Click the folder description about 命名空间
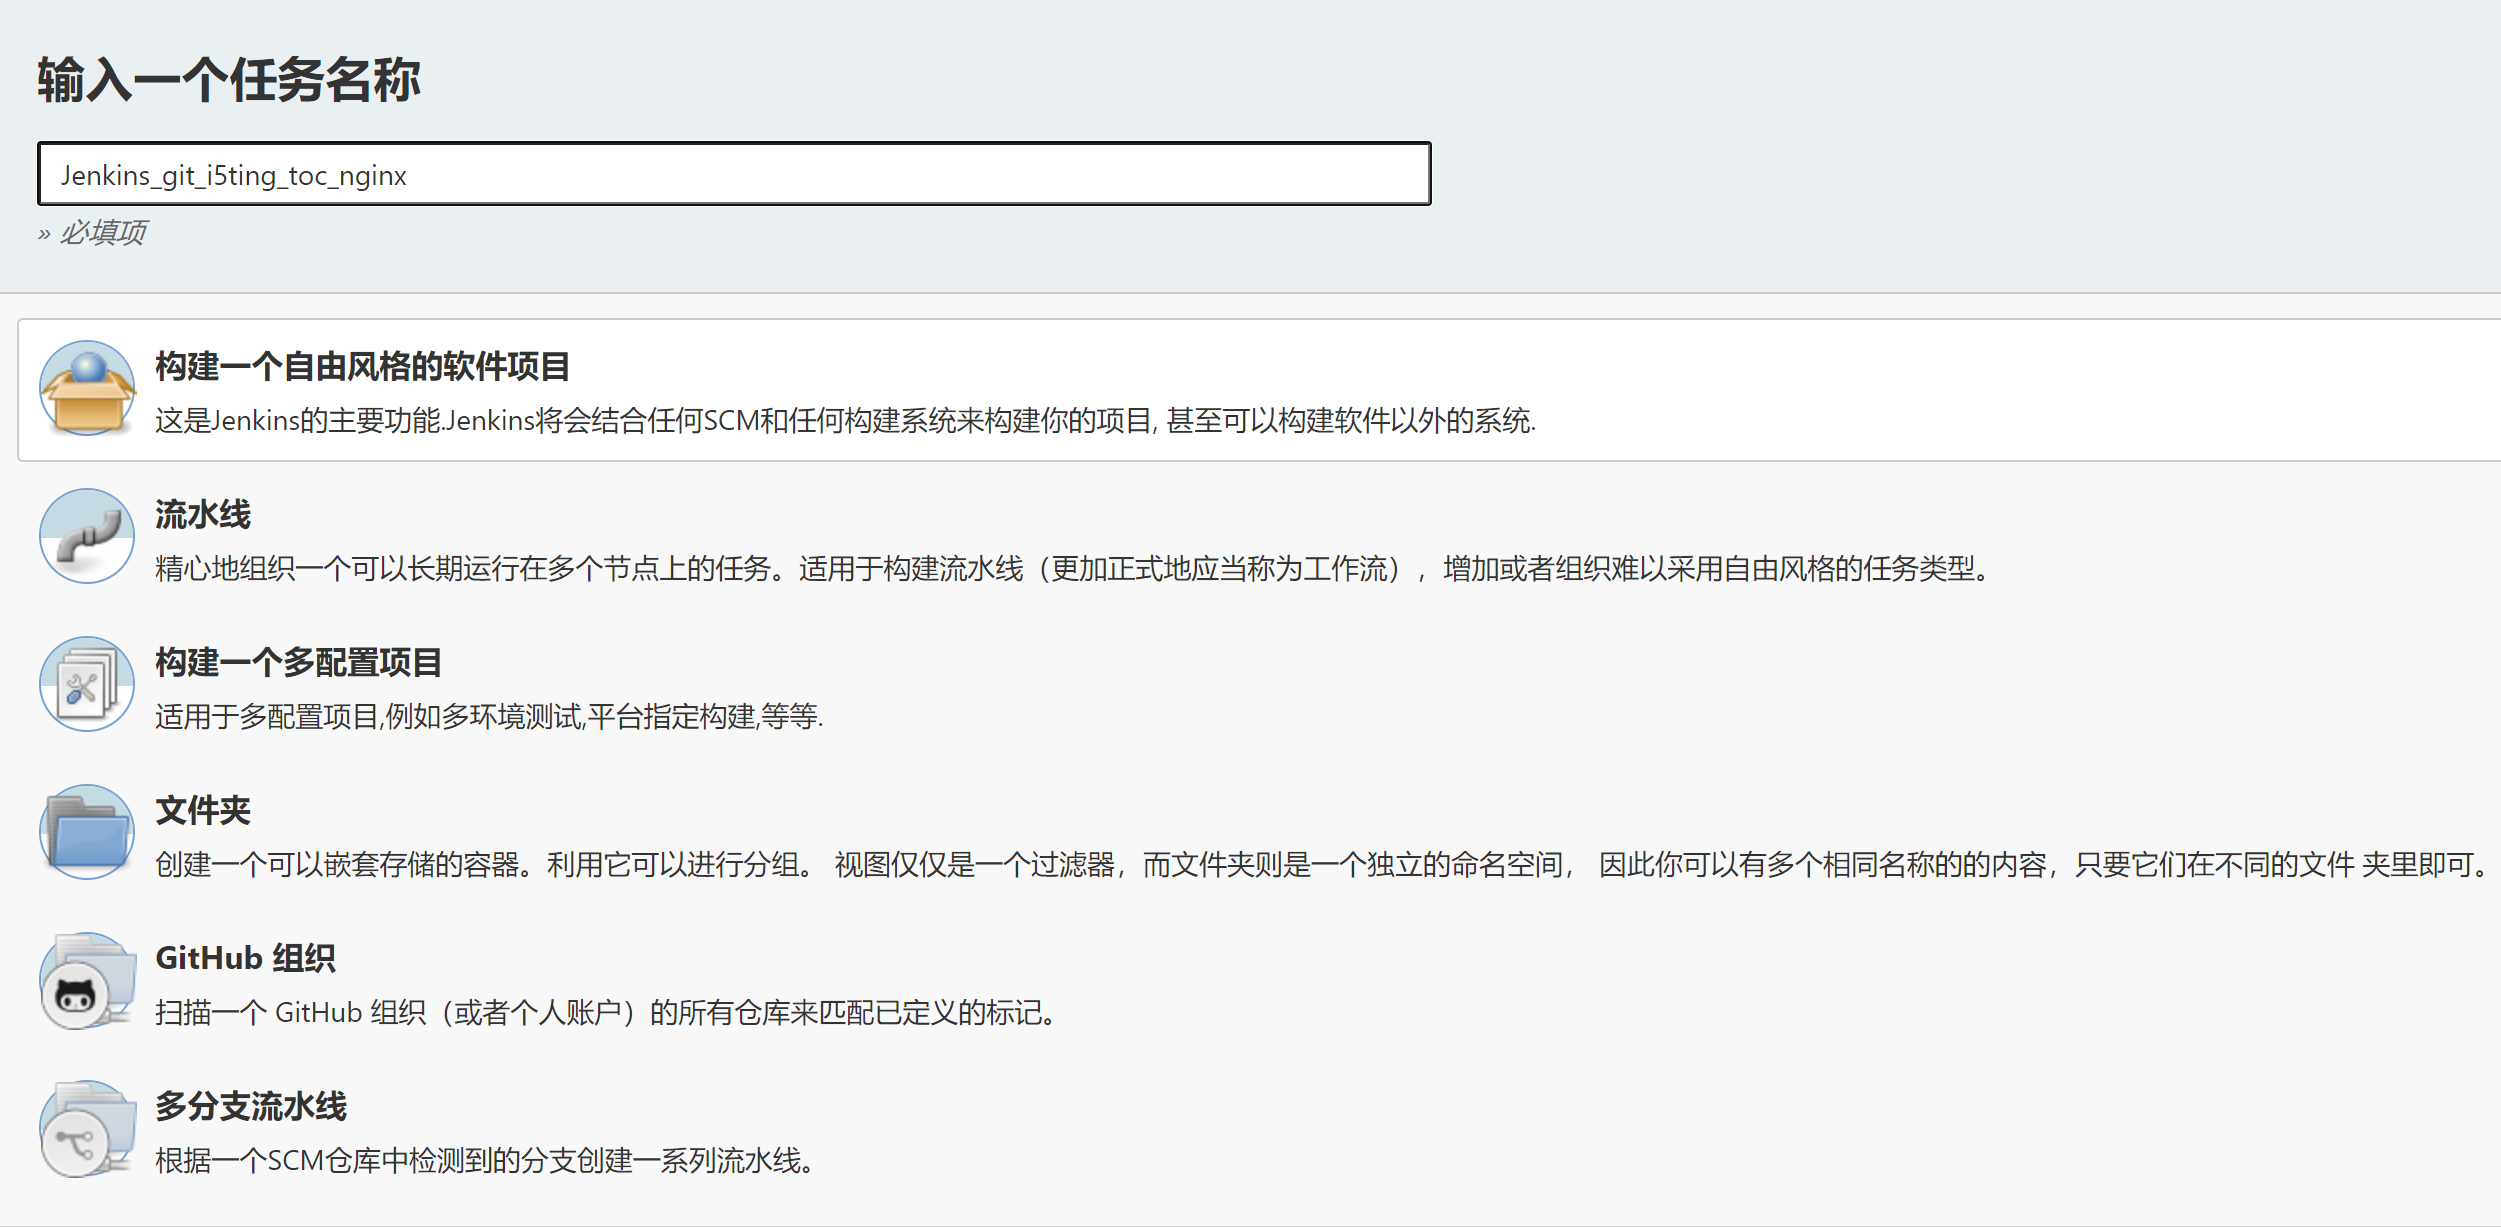The width and height of the screenshot is (2501, 1227). 1320,865
